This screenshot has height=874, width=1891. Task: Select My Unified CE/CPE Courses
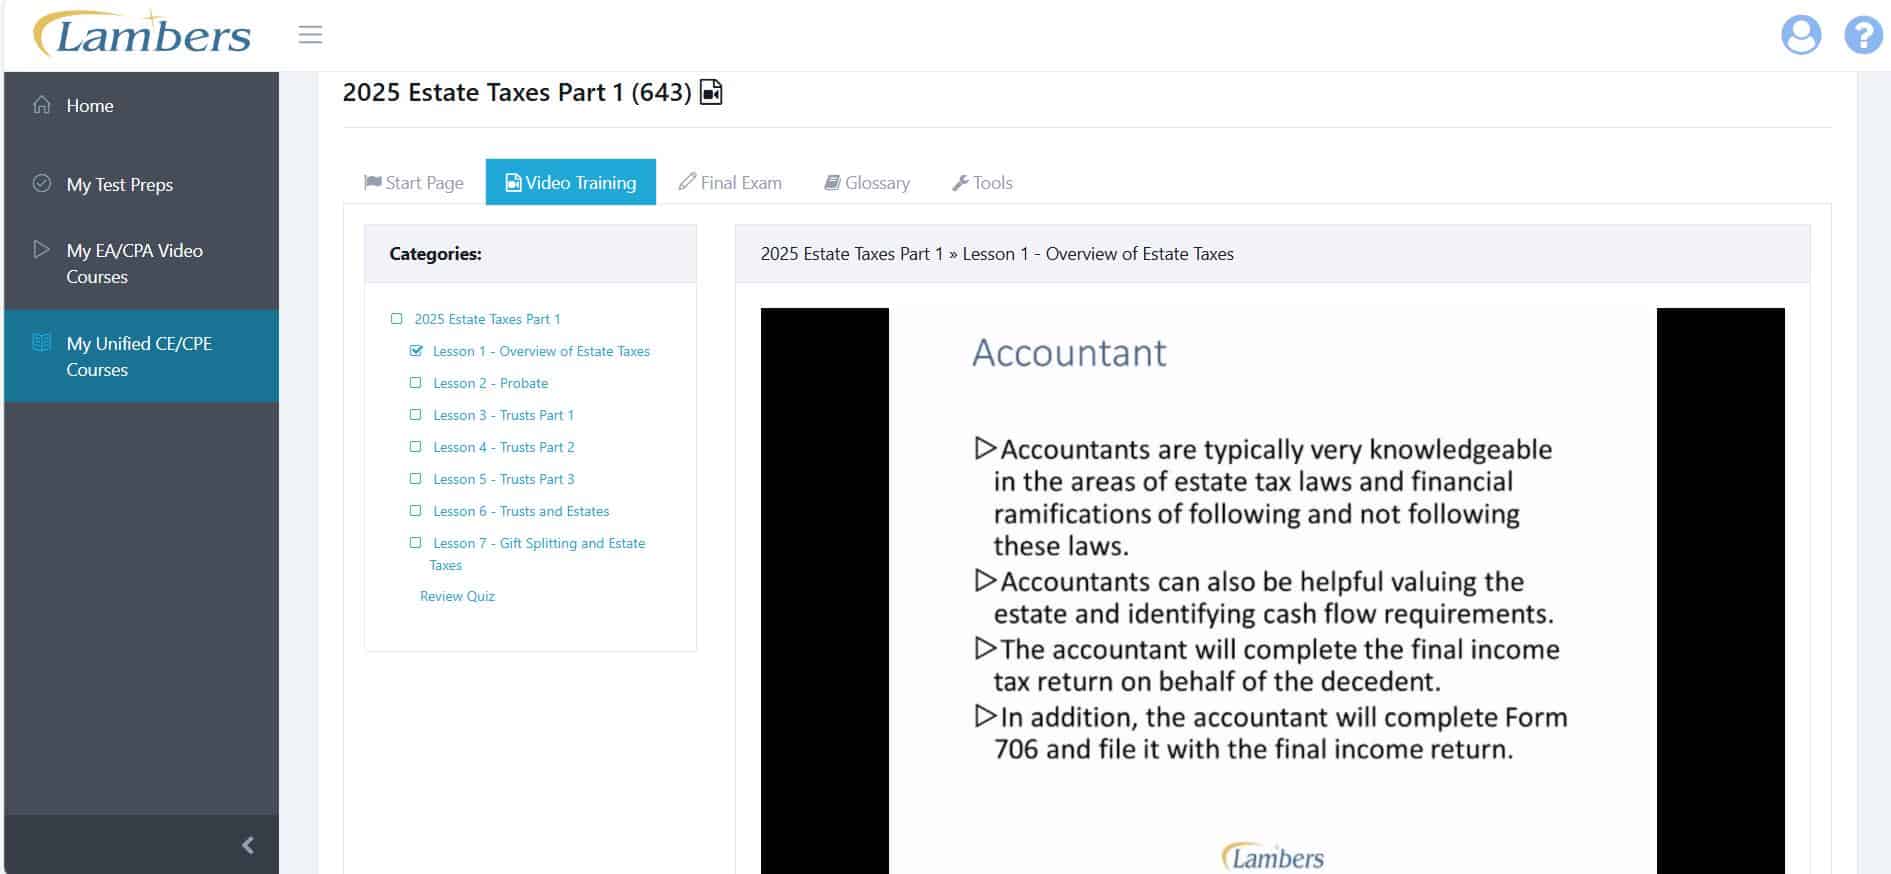click(139, 356)
